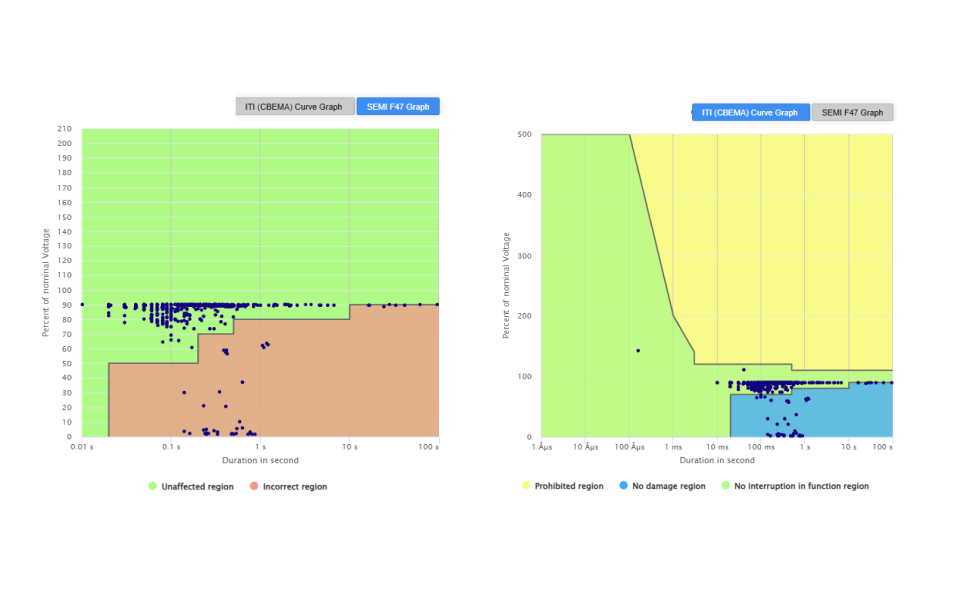Click the '100 ms' axis label on right chart
Screen dimensions: 961x614
pos(761,447)
